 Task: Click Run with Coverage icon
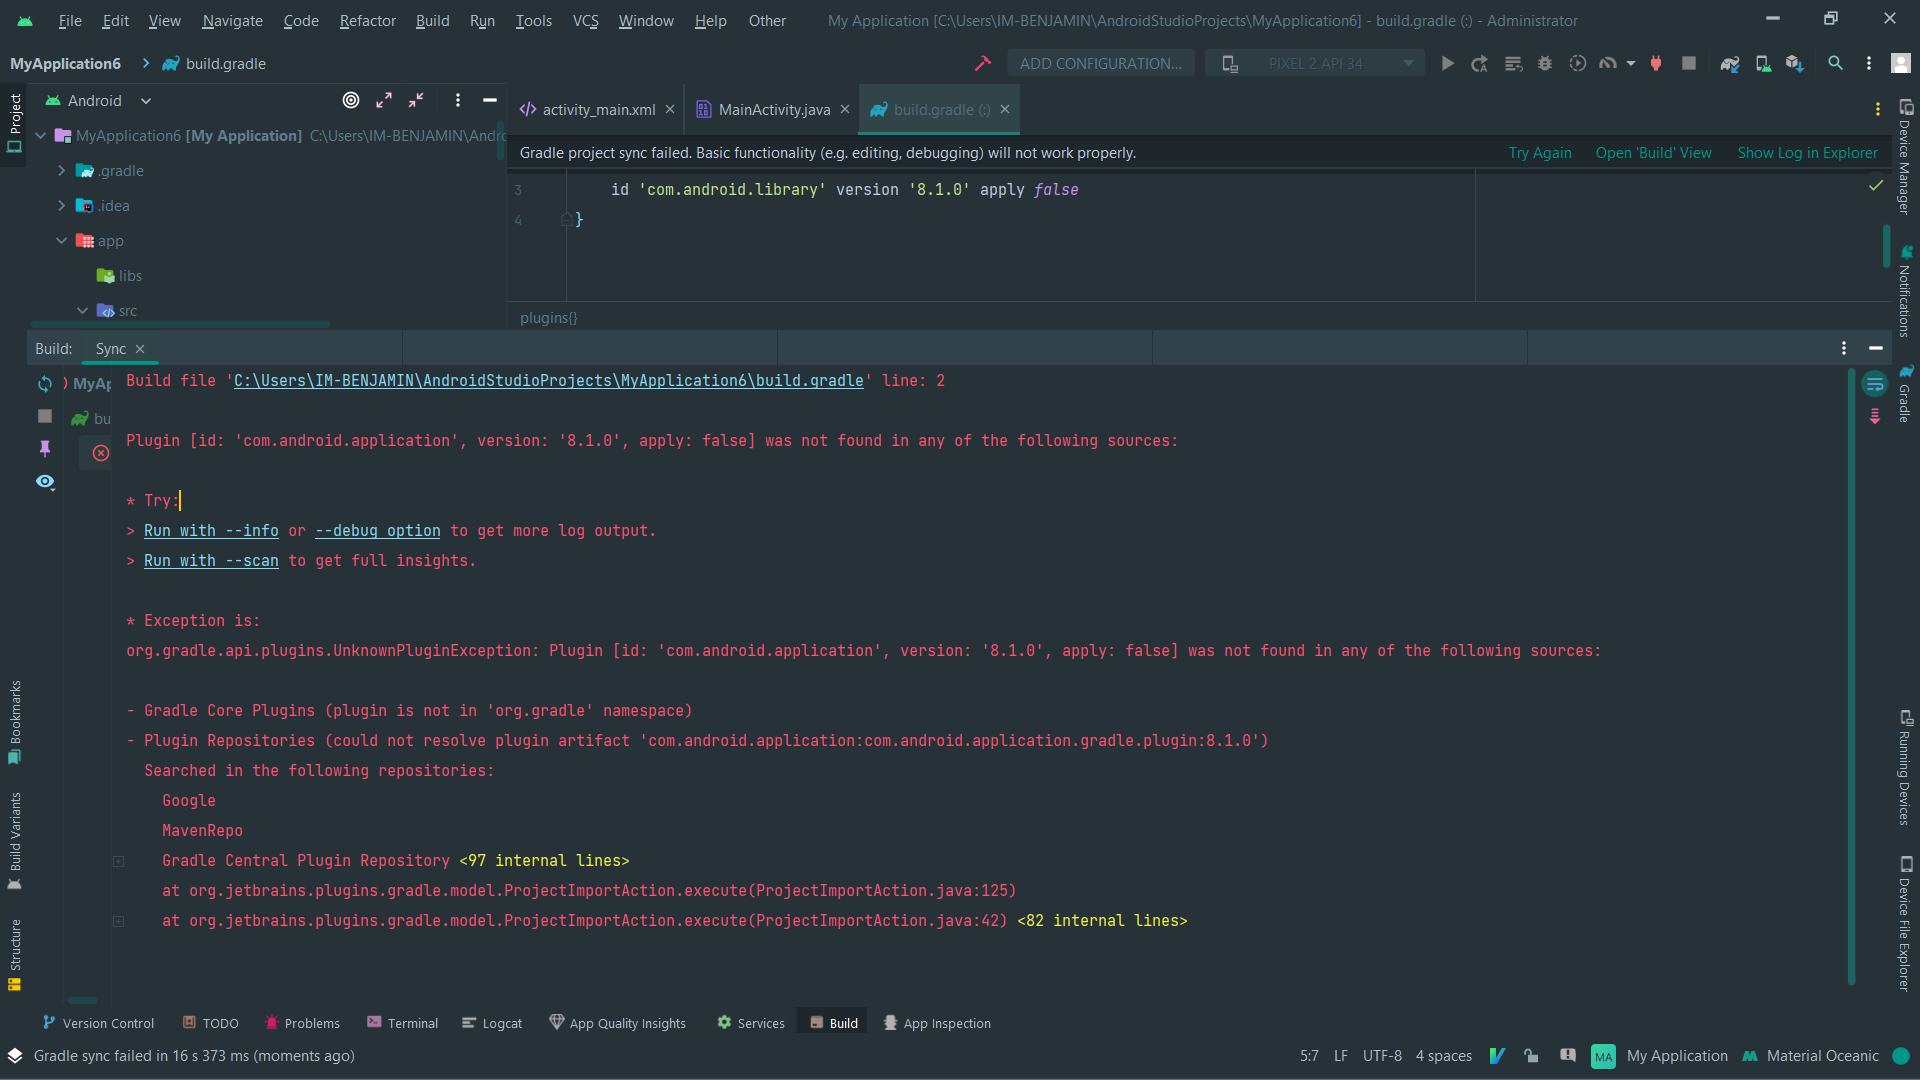point(1578,63)
